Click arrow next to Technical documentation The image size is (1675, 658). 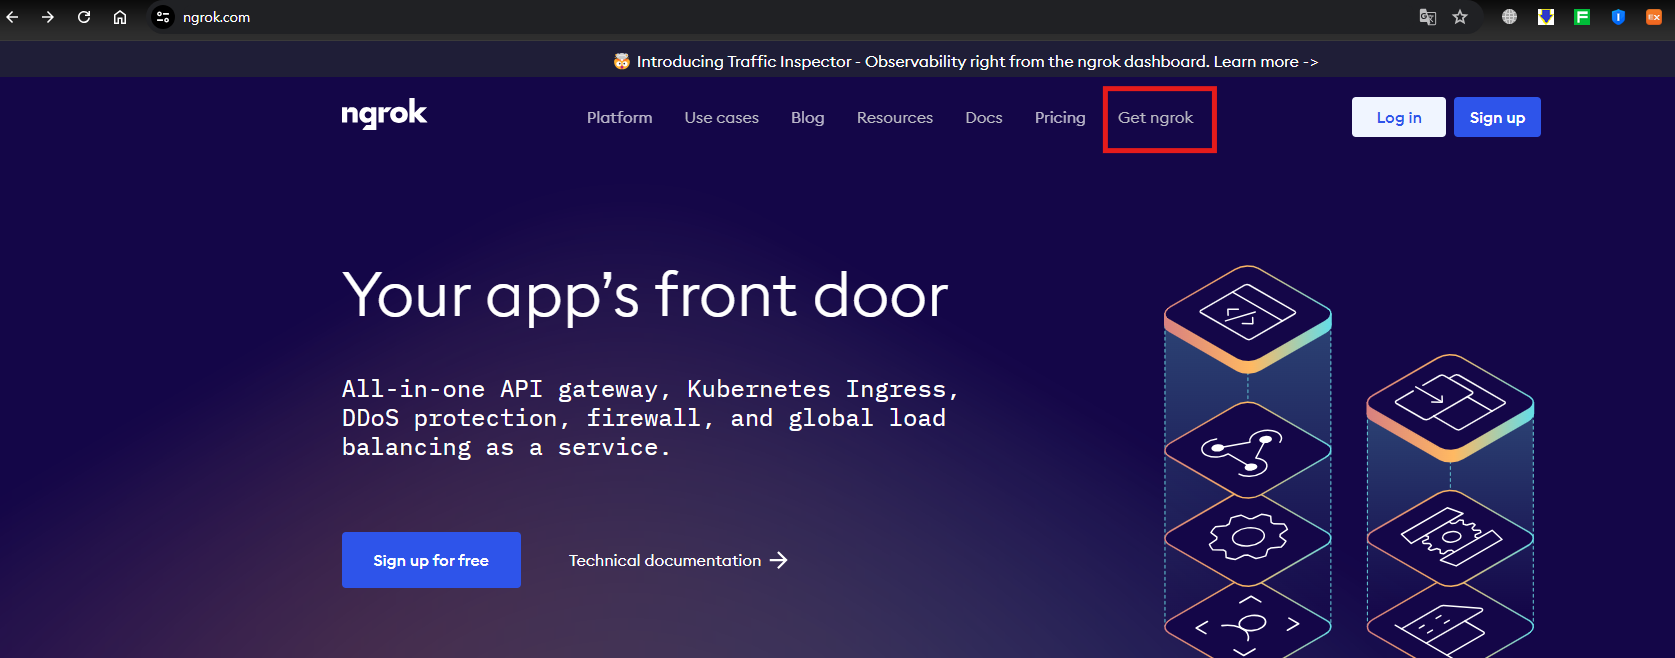(779, 560)
